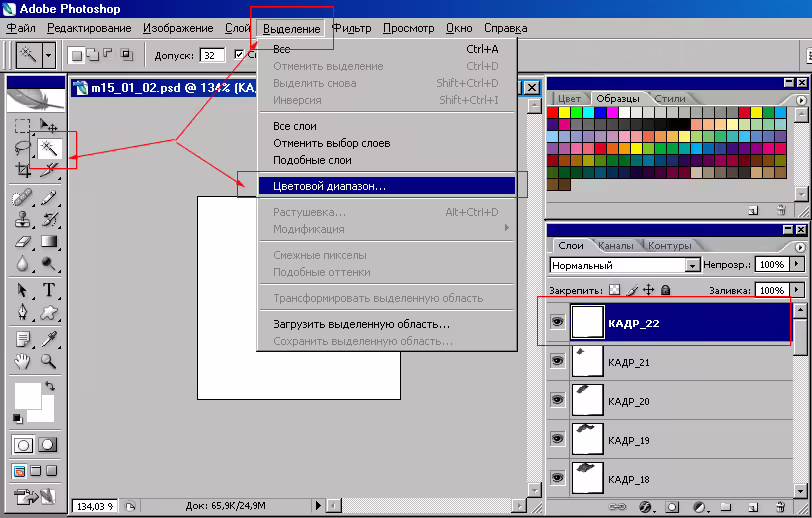Image resolution: width=812 pixels, height=518 pixels.
Task: Open Заливка fill slider arrow
Action: coord(797,290)
